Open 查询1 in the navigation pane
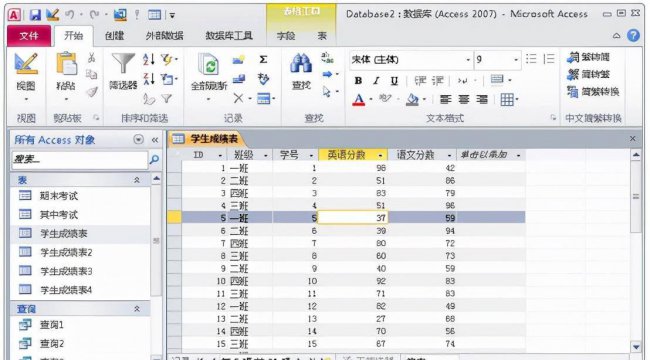Screen dimensions: 650x360 (52, 325)
